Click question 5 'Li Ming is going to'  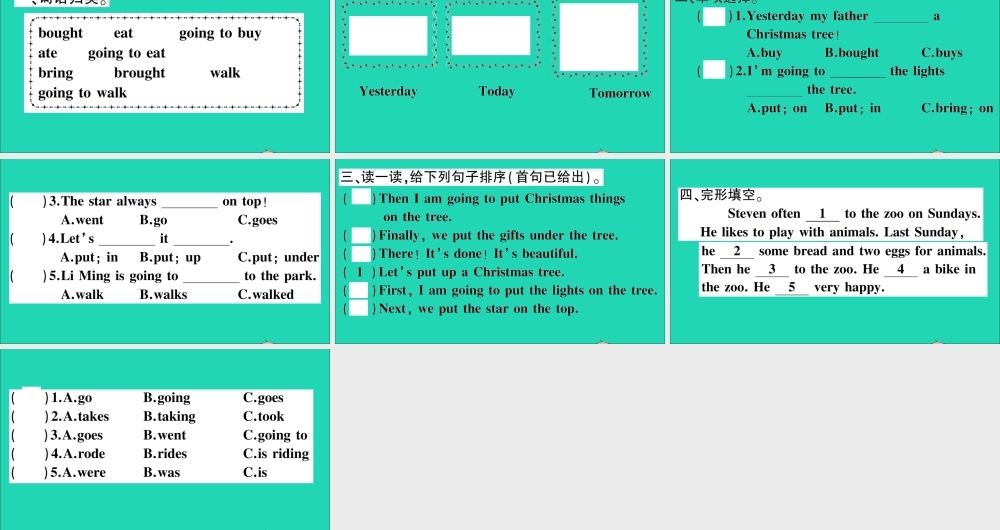[x=182, y=276]
